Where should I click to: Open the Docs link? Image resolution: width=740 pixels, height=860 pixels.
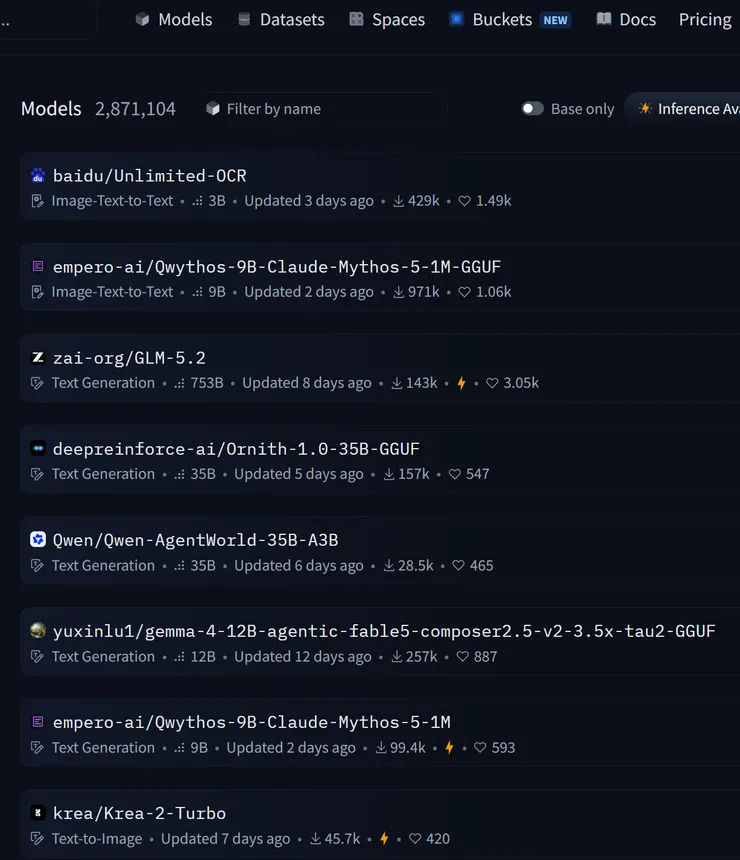[x=626, y=20]
